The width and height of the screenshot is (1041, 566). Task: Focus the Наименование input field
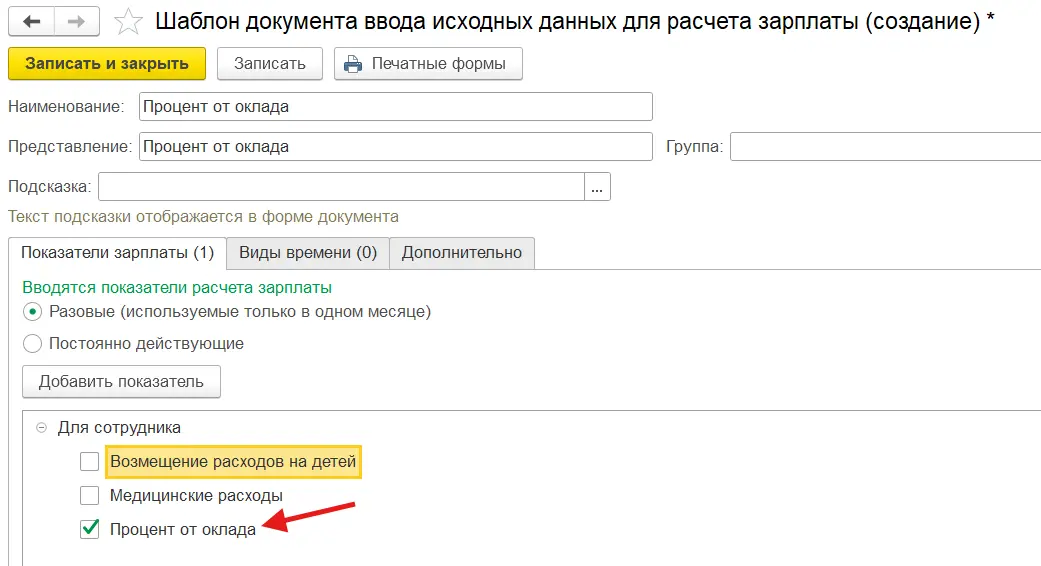coord(395,107)
